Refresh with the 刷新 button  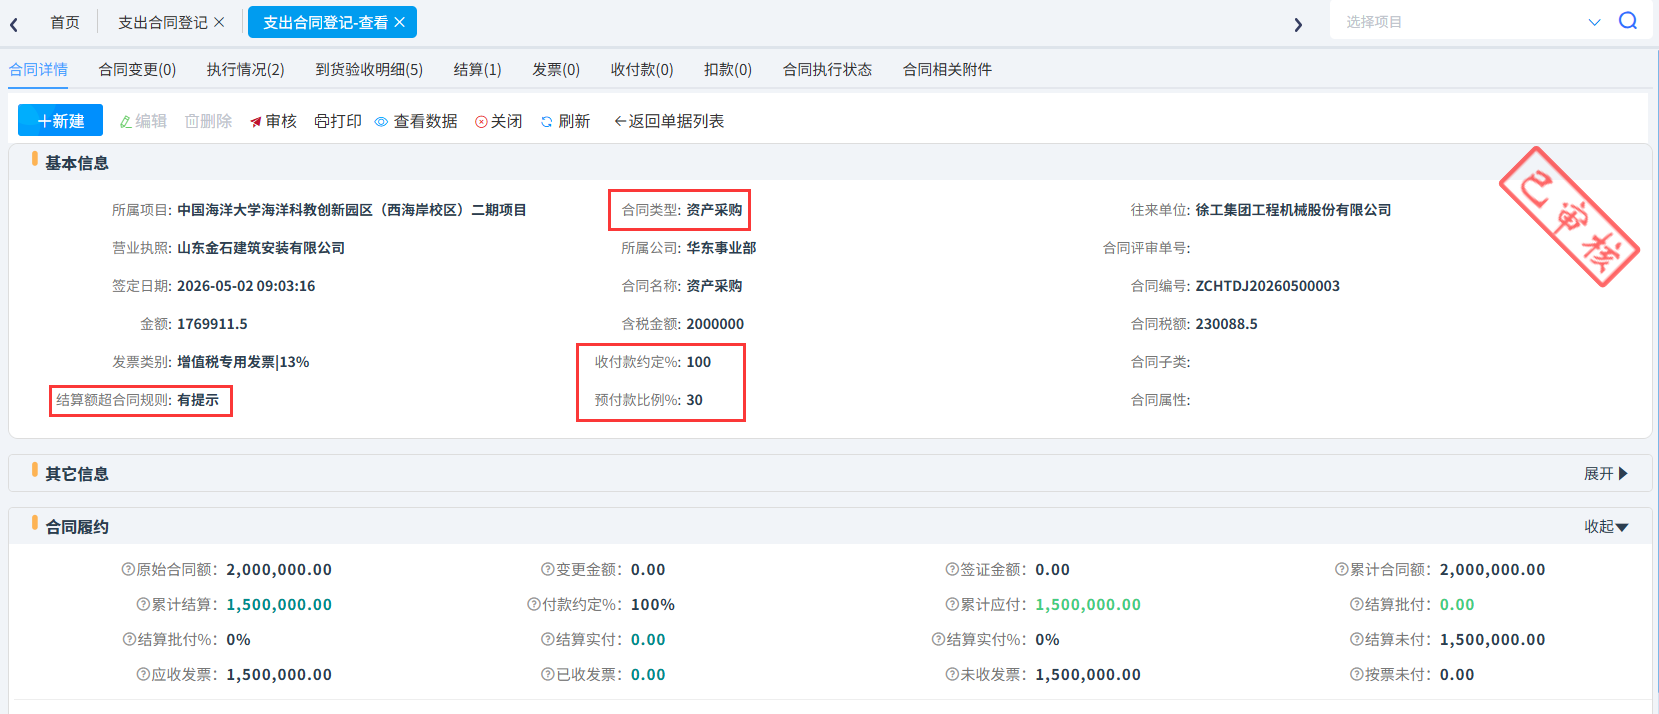click(x=566, y=121)
